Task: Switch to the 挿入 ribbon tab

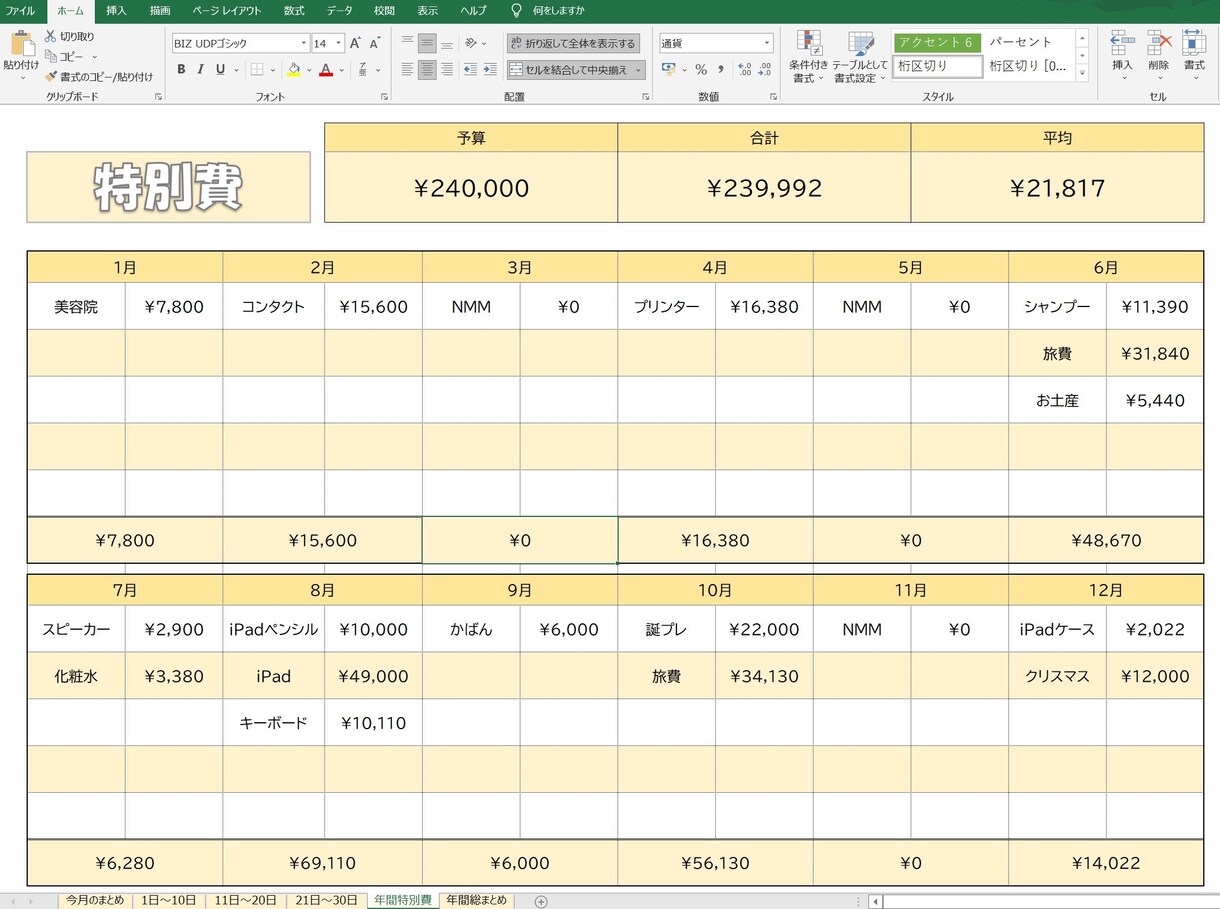Action: point(116,11)
